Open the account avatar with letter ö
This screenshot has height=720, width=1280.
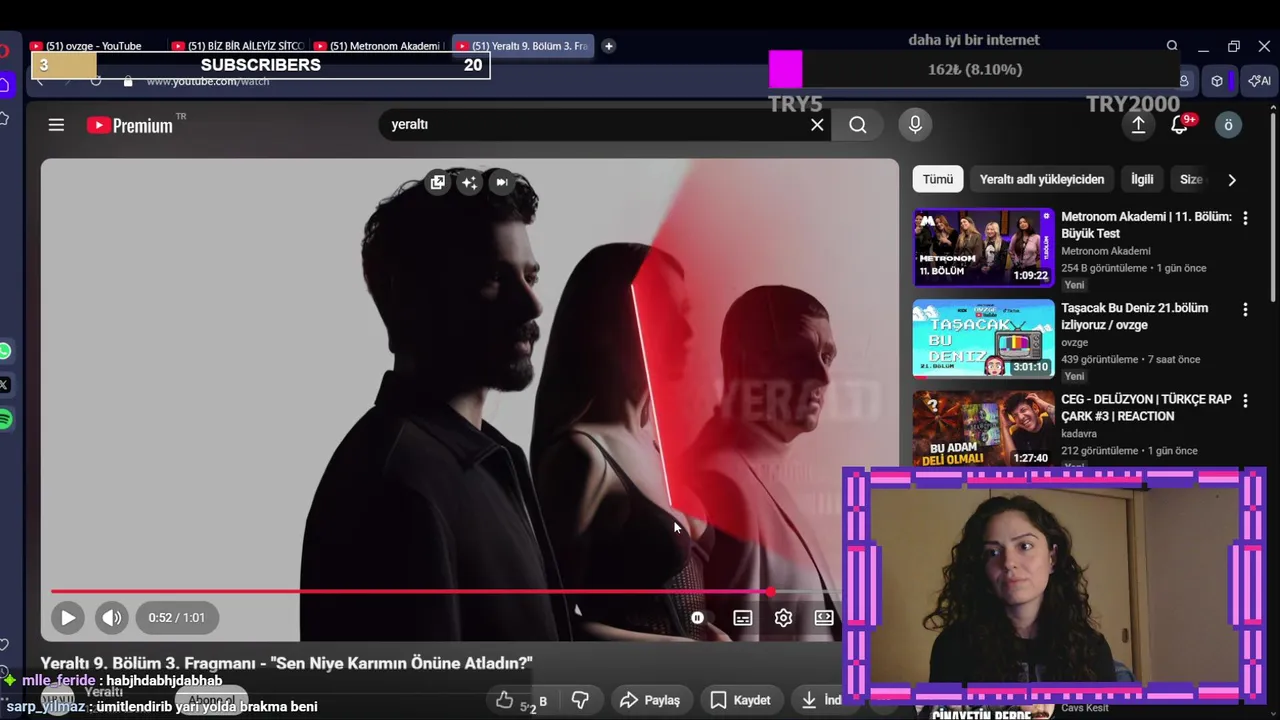click(x=1229, y=125)
